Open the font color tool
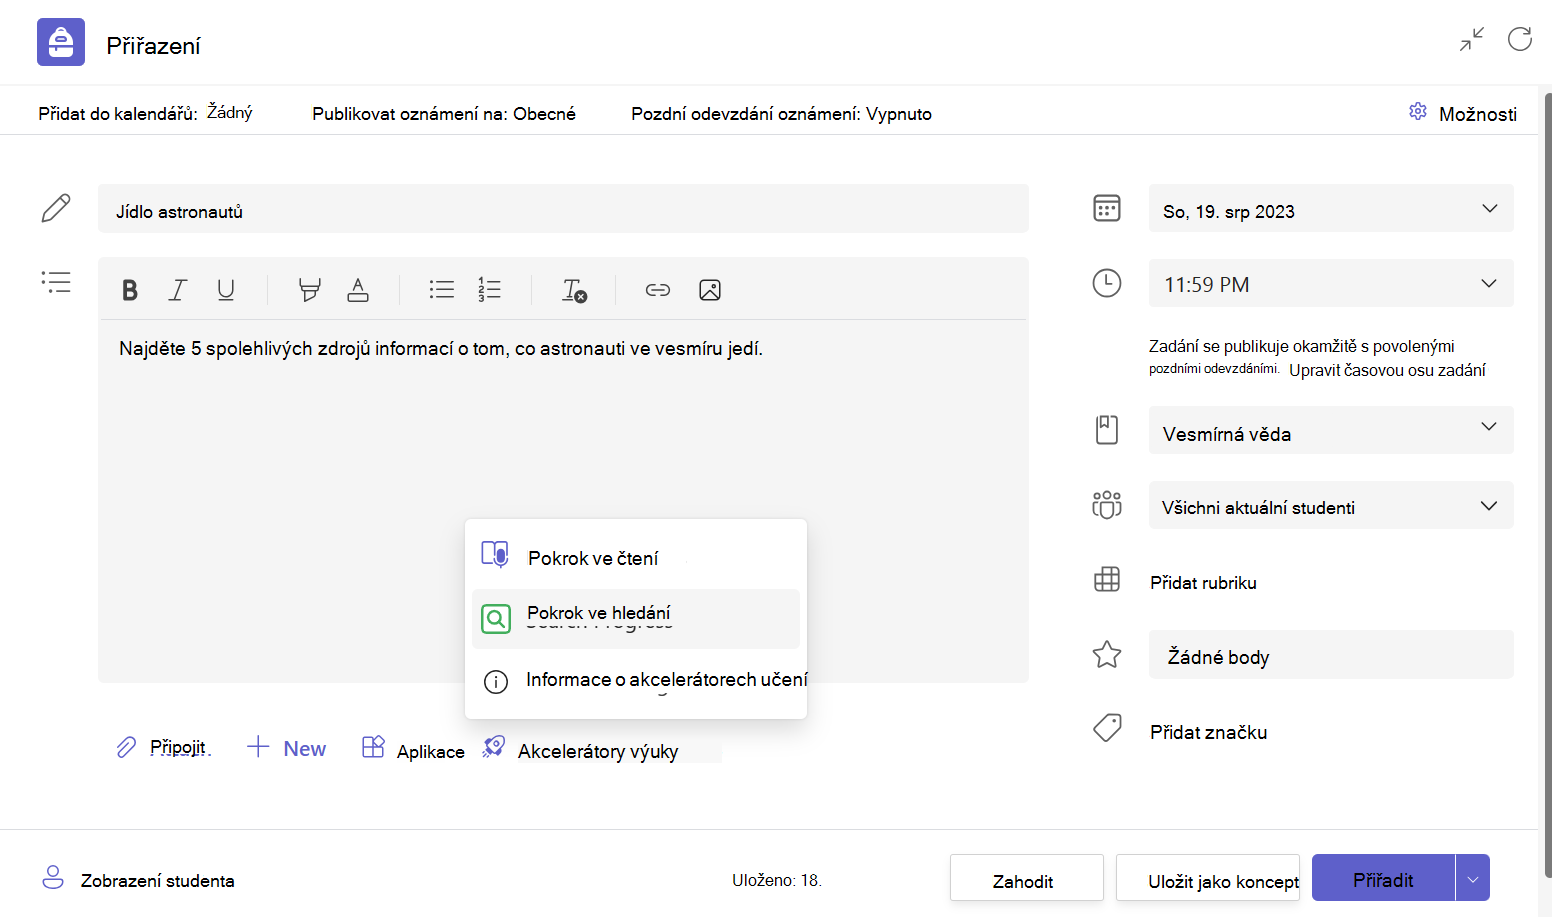The height and width of the screenshot is (917, 1552). 357,290
